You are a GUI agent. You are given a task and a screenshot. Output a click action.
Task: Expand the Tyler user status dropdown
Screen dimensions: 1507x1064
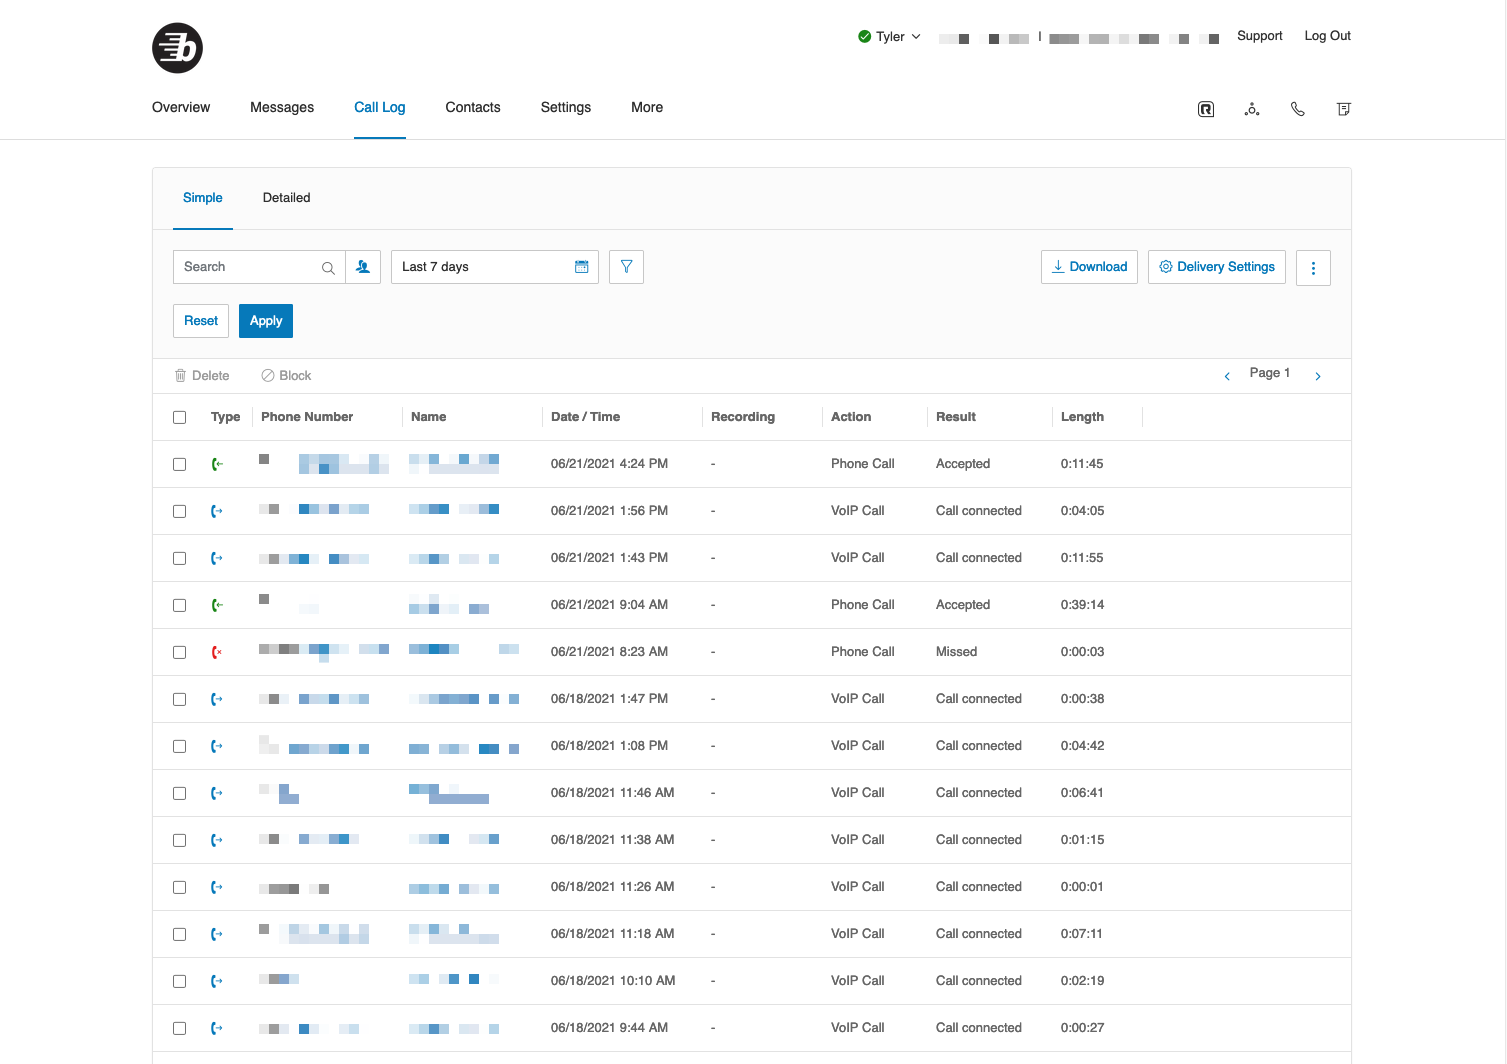(x=889, y=37)
